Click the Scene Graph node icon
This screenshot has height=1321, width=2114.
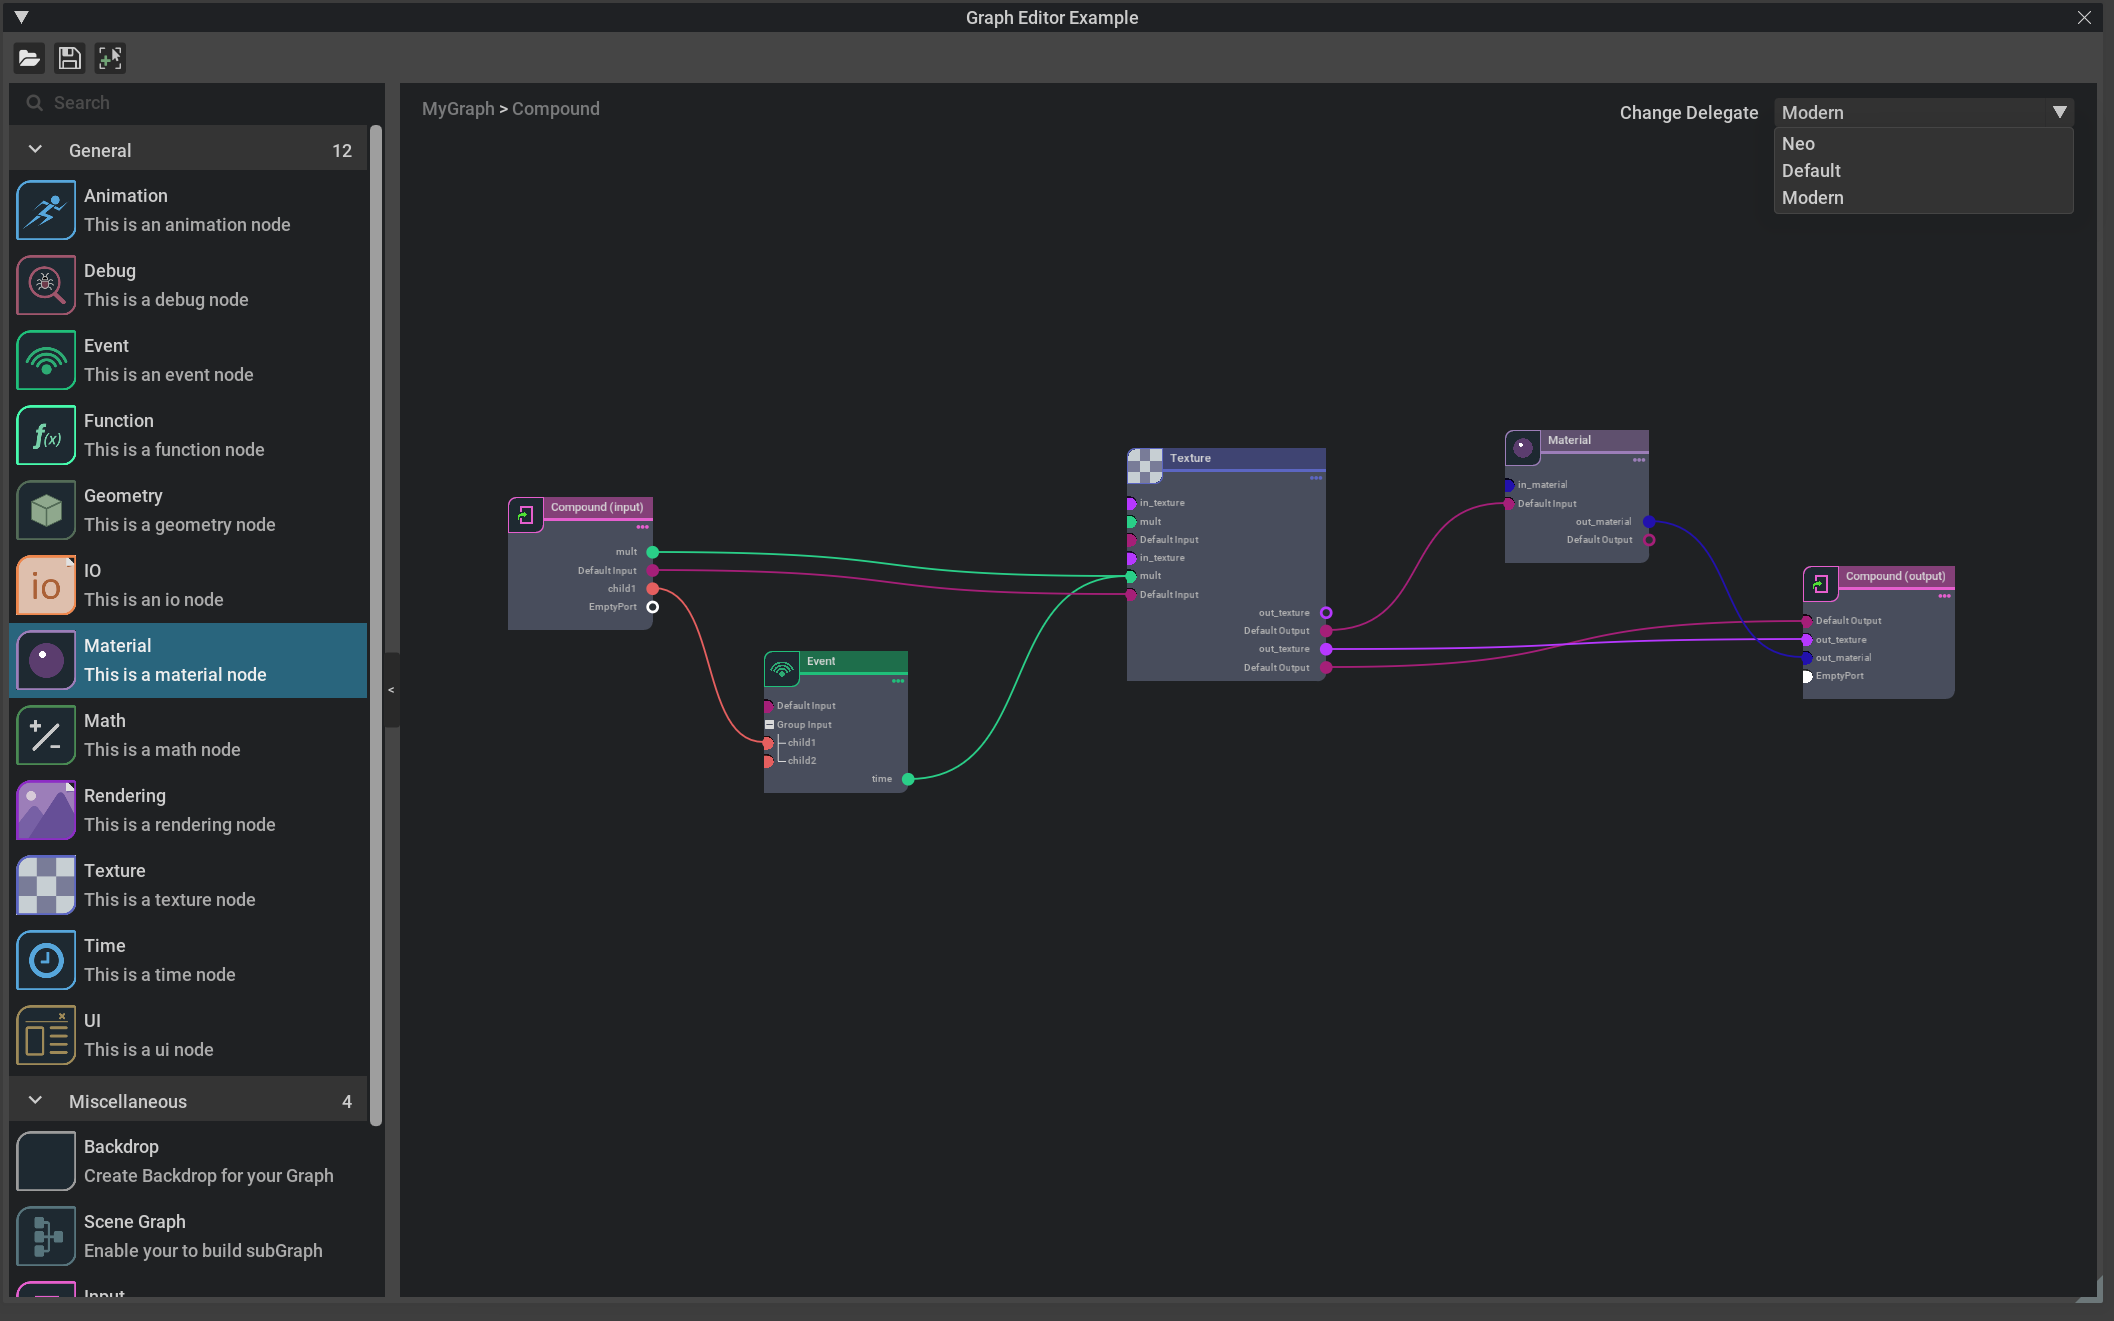pyautogui.click(x=46, y=1236)
